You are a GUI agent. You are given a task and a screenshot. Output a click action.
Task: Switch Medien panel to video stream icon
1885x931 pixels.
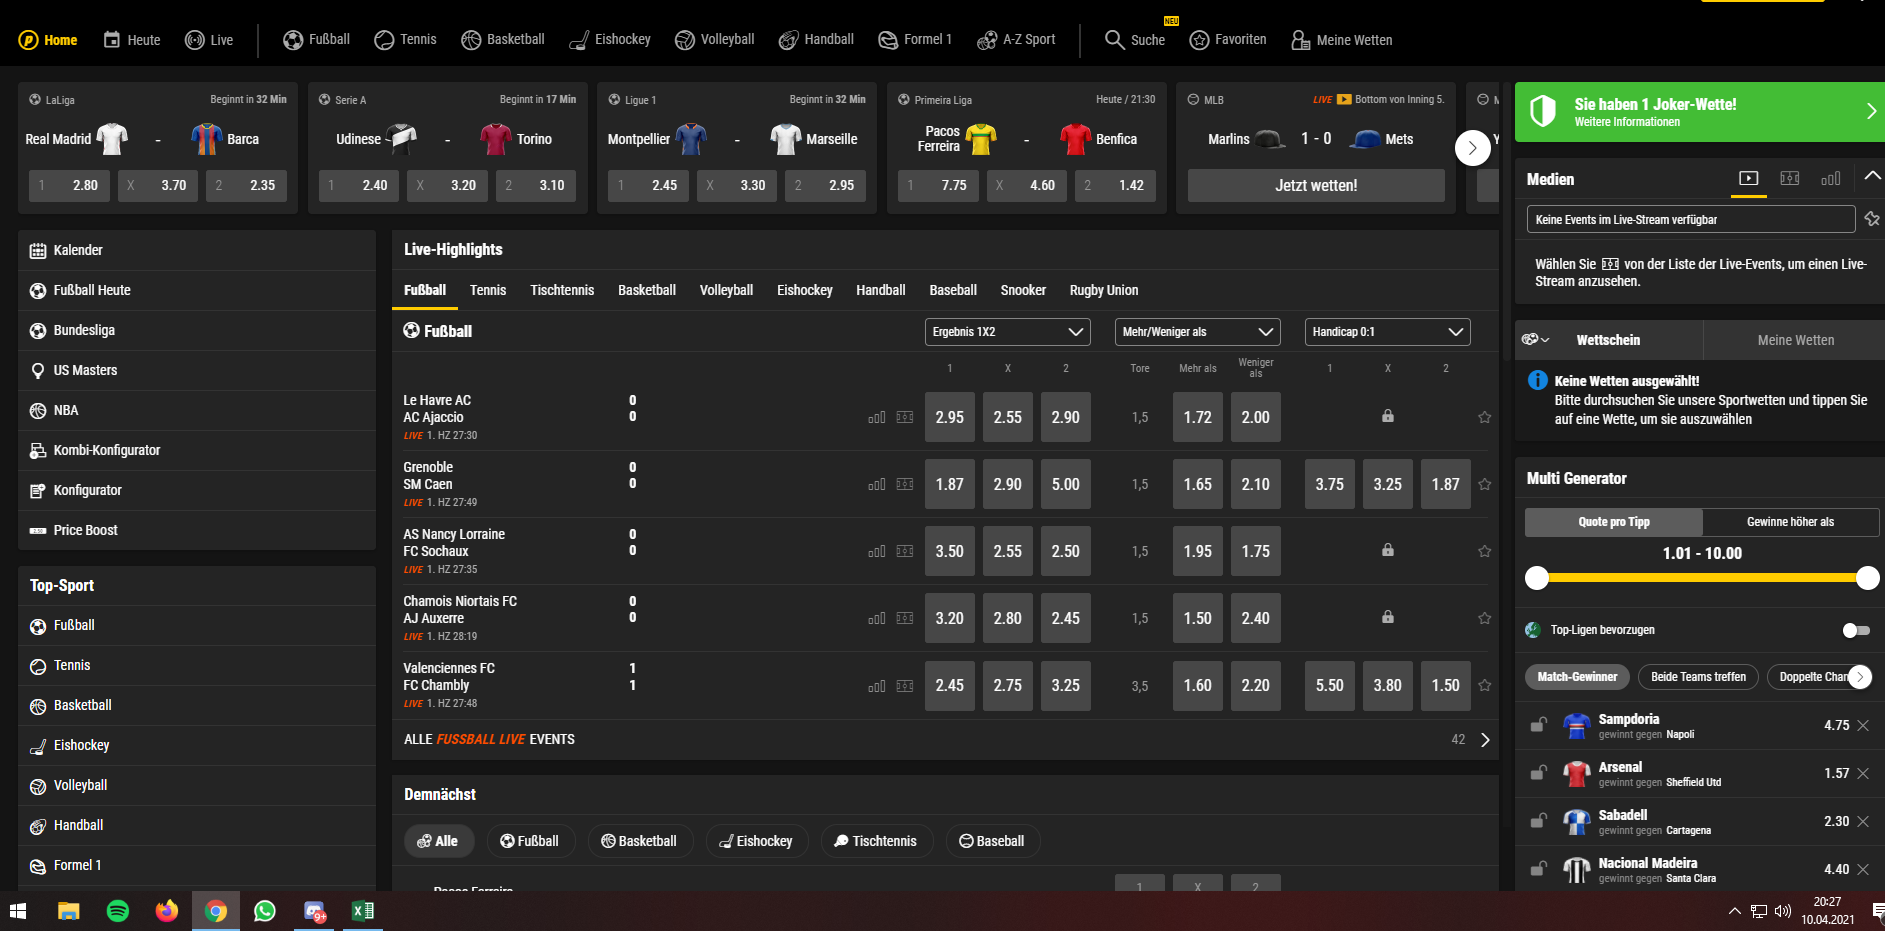1749,179
